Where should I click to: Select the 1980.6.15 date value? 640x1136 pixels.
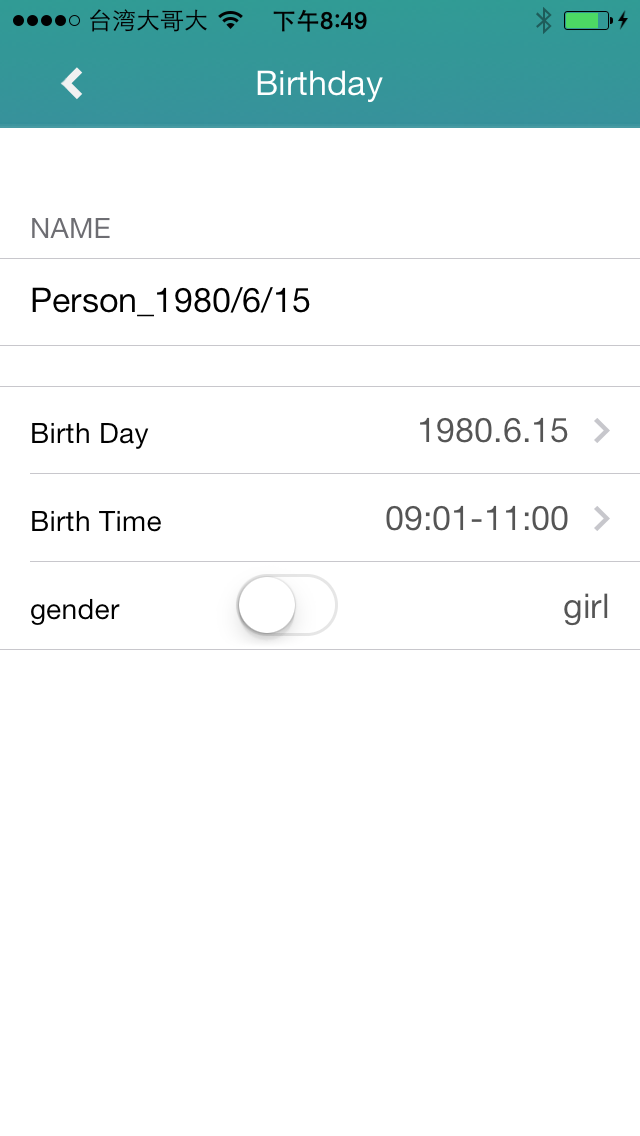click(x=493, y=431)
